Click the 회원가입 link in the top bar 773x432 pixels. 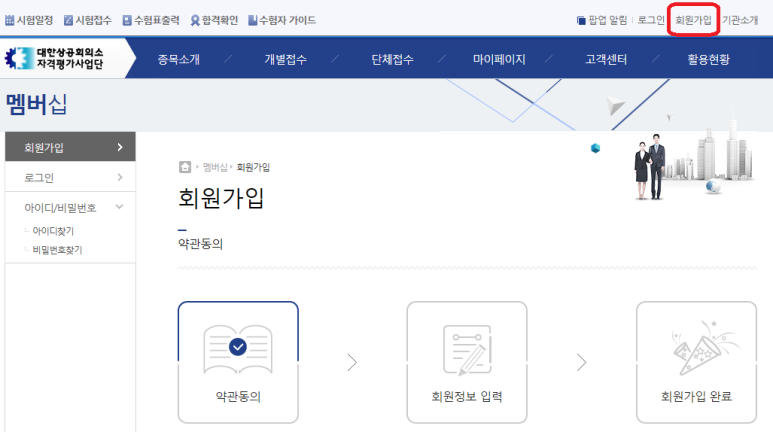click(693, 20)
